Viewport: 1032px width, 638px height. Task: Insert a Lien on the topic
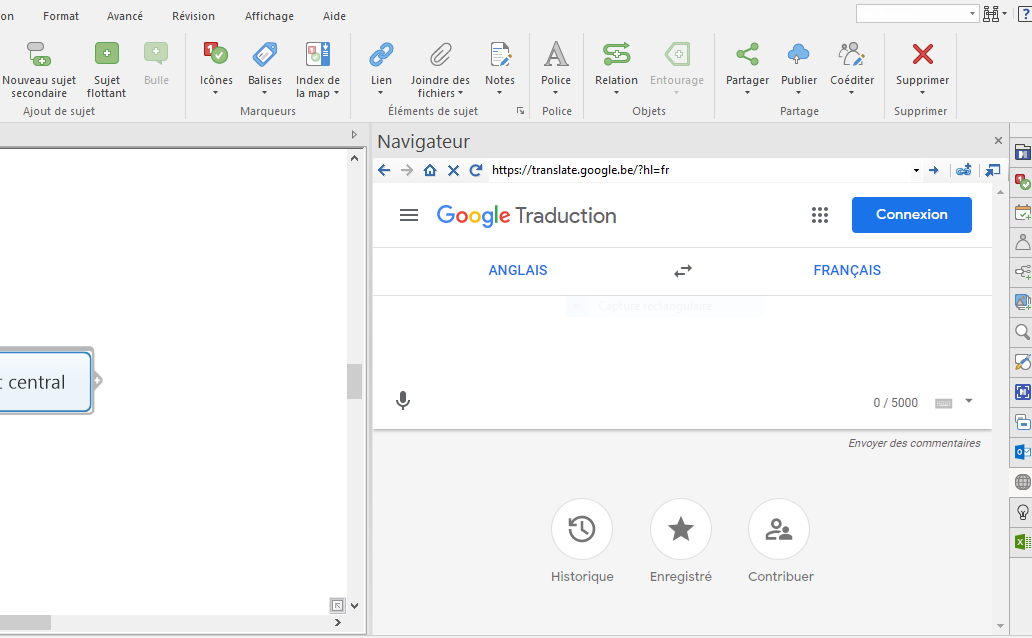[381, 54]
